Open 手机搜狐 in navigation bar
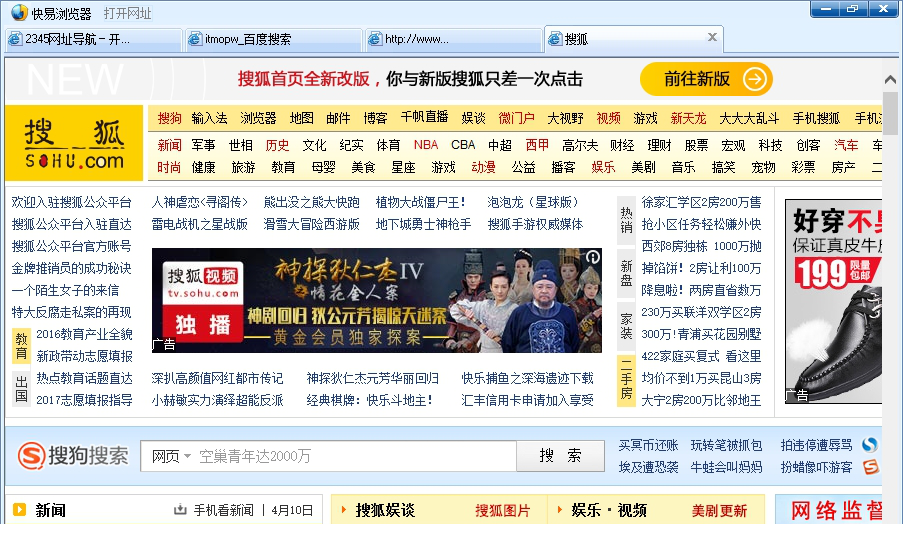903x544 pixels. [x=816, y=119]
